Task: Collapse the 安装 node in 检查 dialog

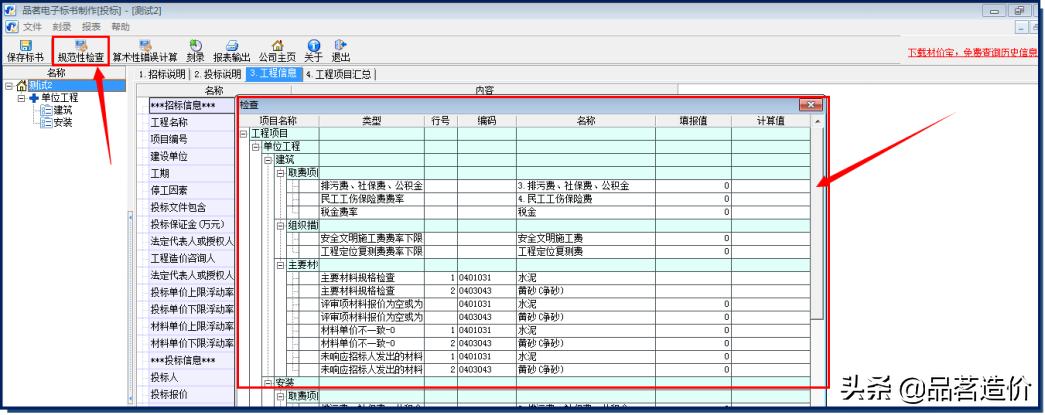Action: click(x=269, y=382)
